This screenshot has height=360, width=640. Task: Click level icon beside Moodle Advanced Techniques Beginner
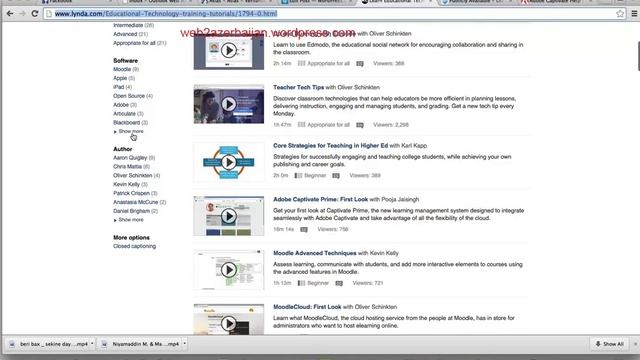(x=301, y=283)
